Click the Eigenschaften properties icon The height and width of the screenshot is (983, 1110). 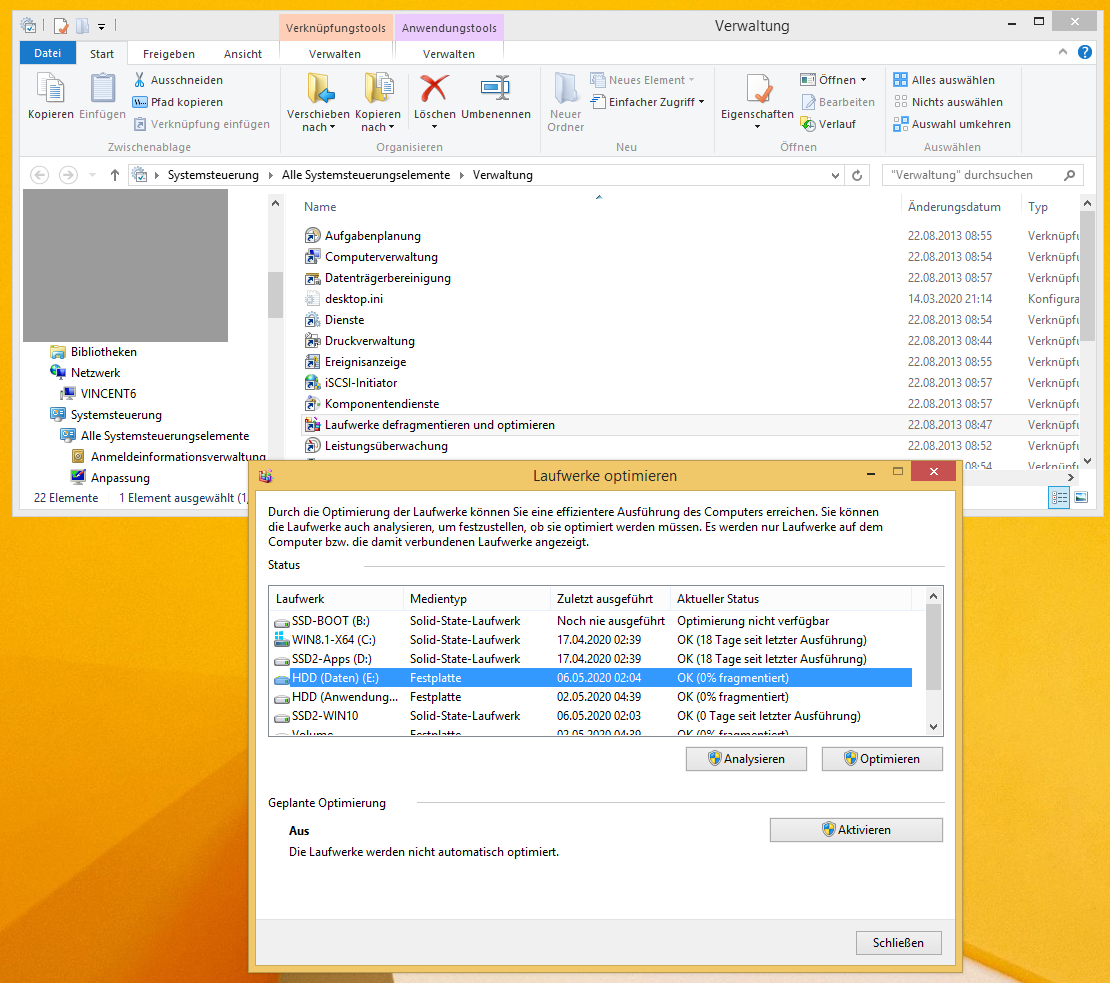[757, 90]
